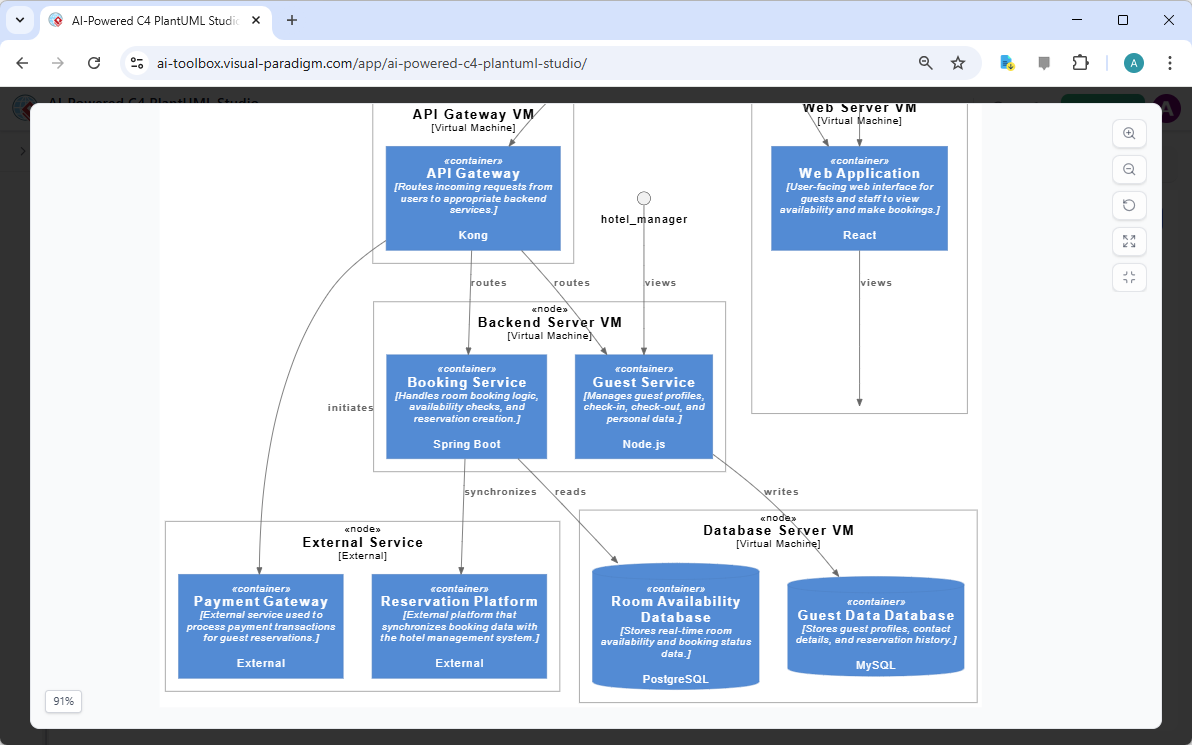Select the API Gateway container in the diagram
The image size is (1192, 745).
click(472, 197)
